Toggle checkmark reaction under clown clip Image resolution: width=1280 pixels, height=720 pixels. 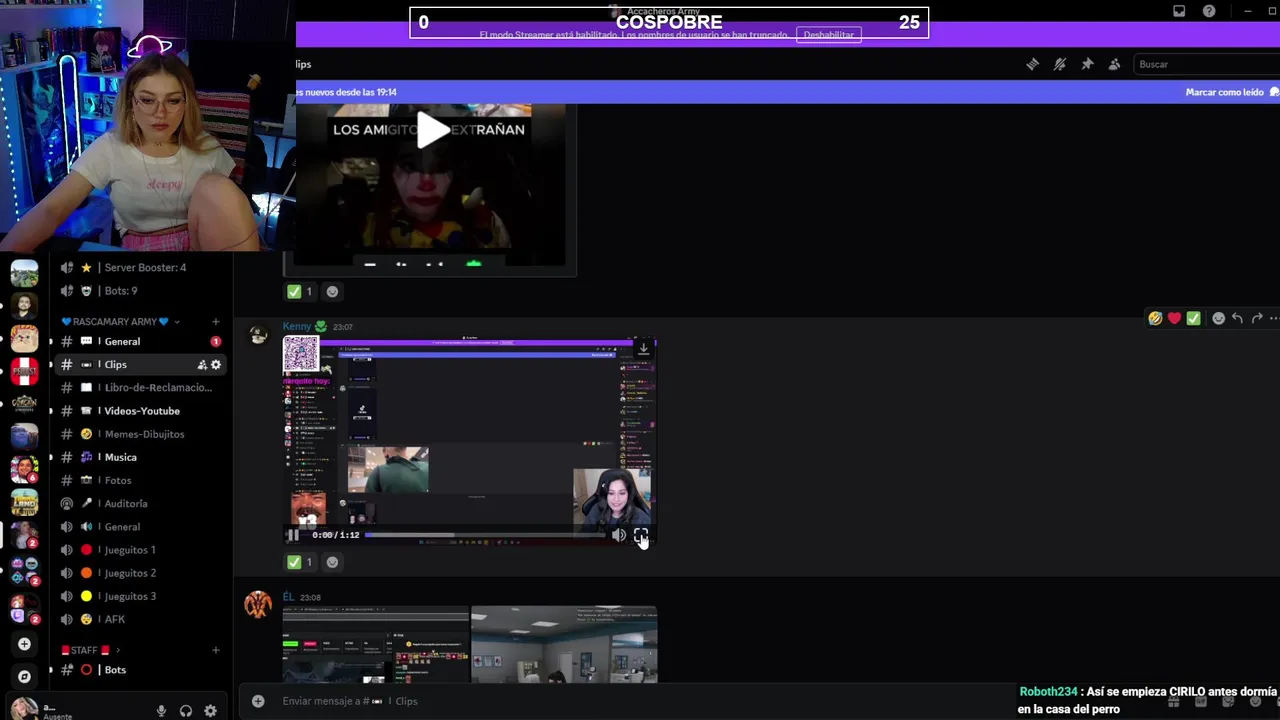(x=301, y=292)
